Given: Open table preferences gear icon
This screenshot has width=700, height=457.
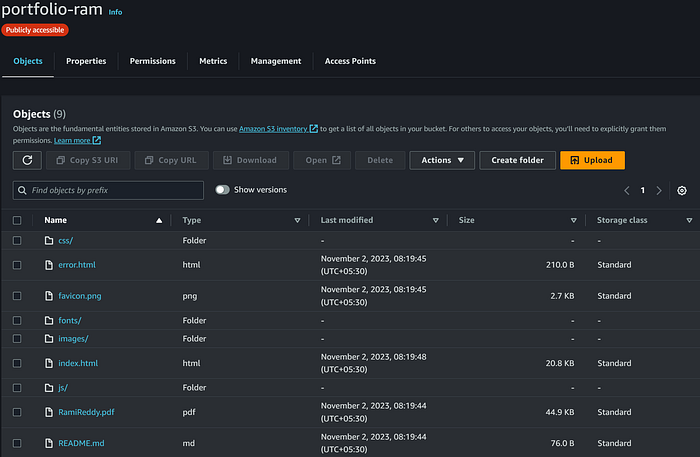Looking at the screenshot, I should pyautogui.click(x=682, y=191).
